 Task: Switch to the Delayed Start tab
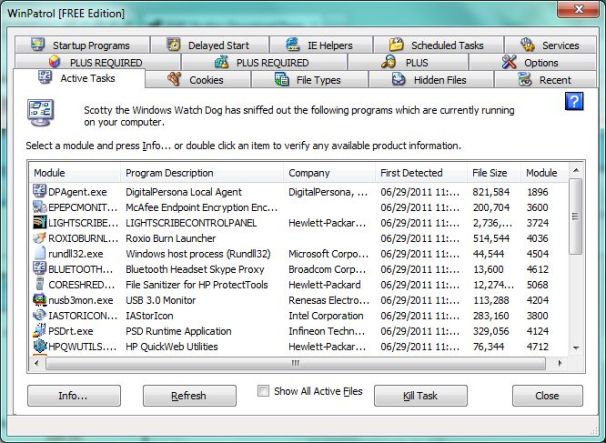209,45
